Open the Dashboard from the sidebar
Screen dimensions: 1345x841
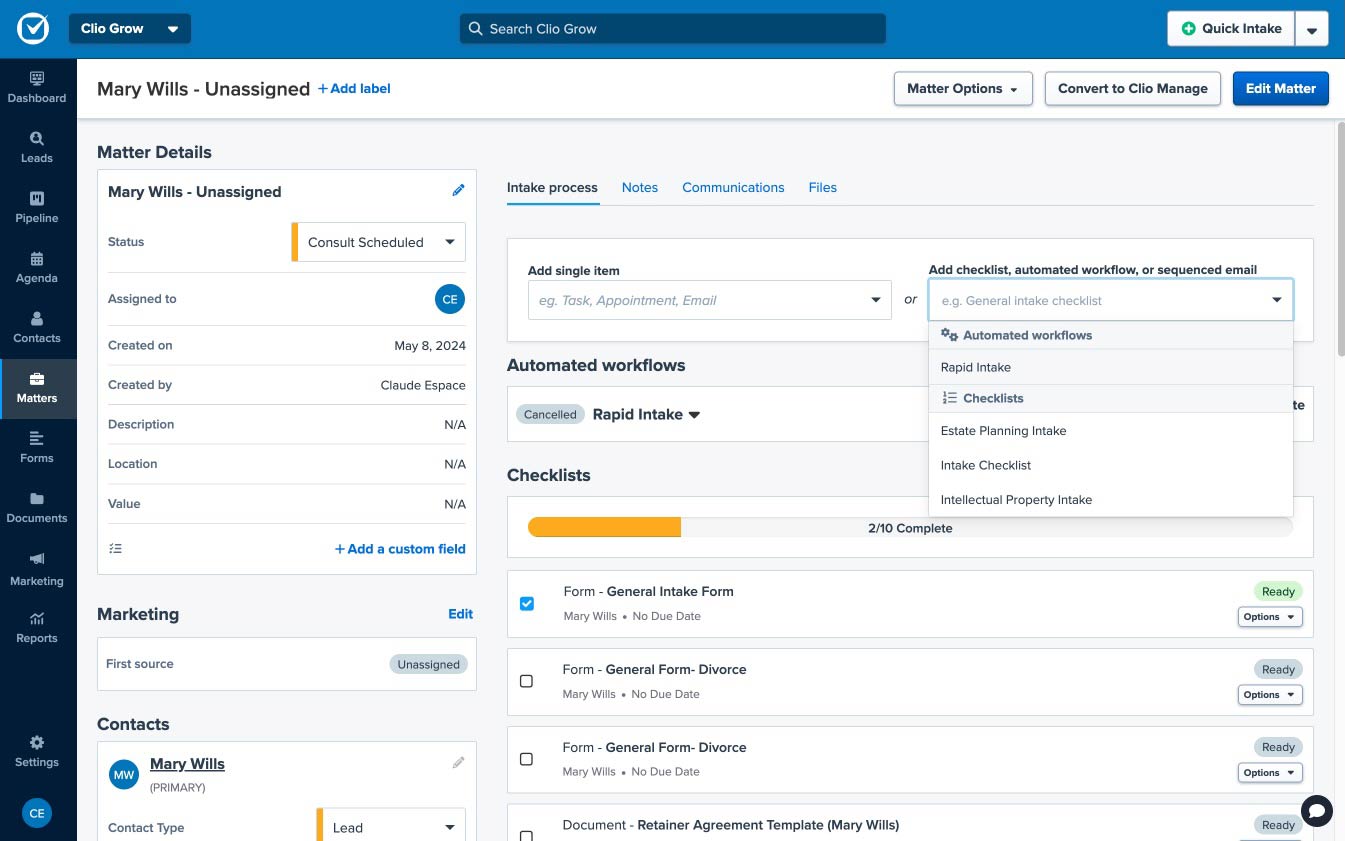(x=37, y=86)
